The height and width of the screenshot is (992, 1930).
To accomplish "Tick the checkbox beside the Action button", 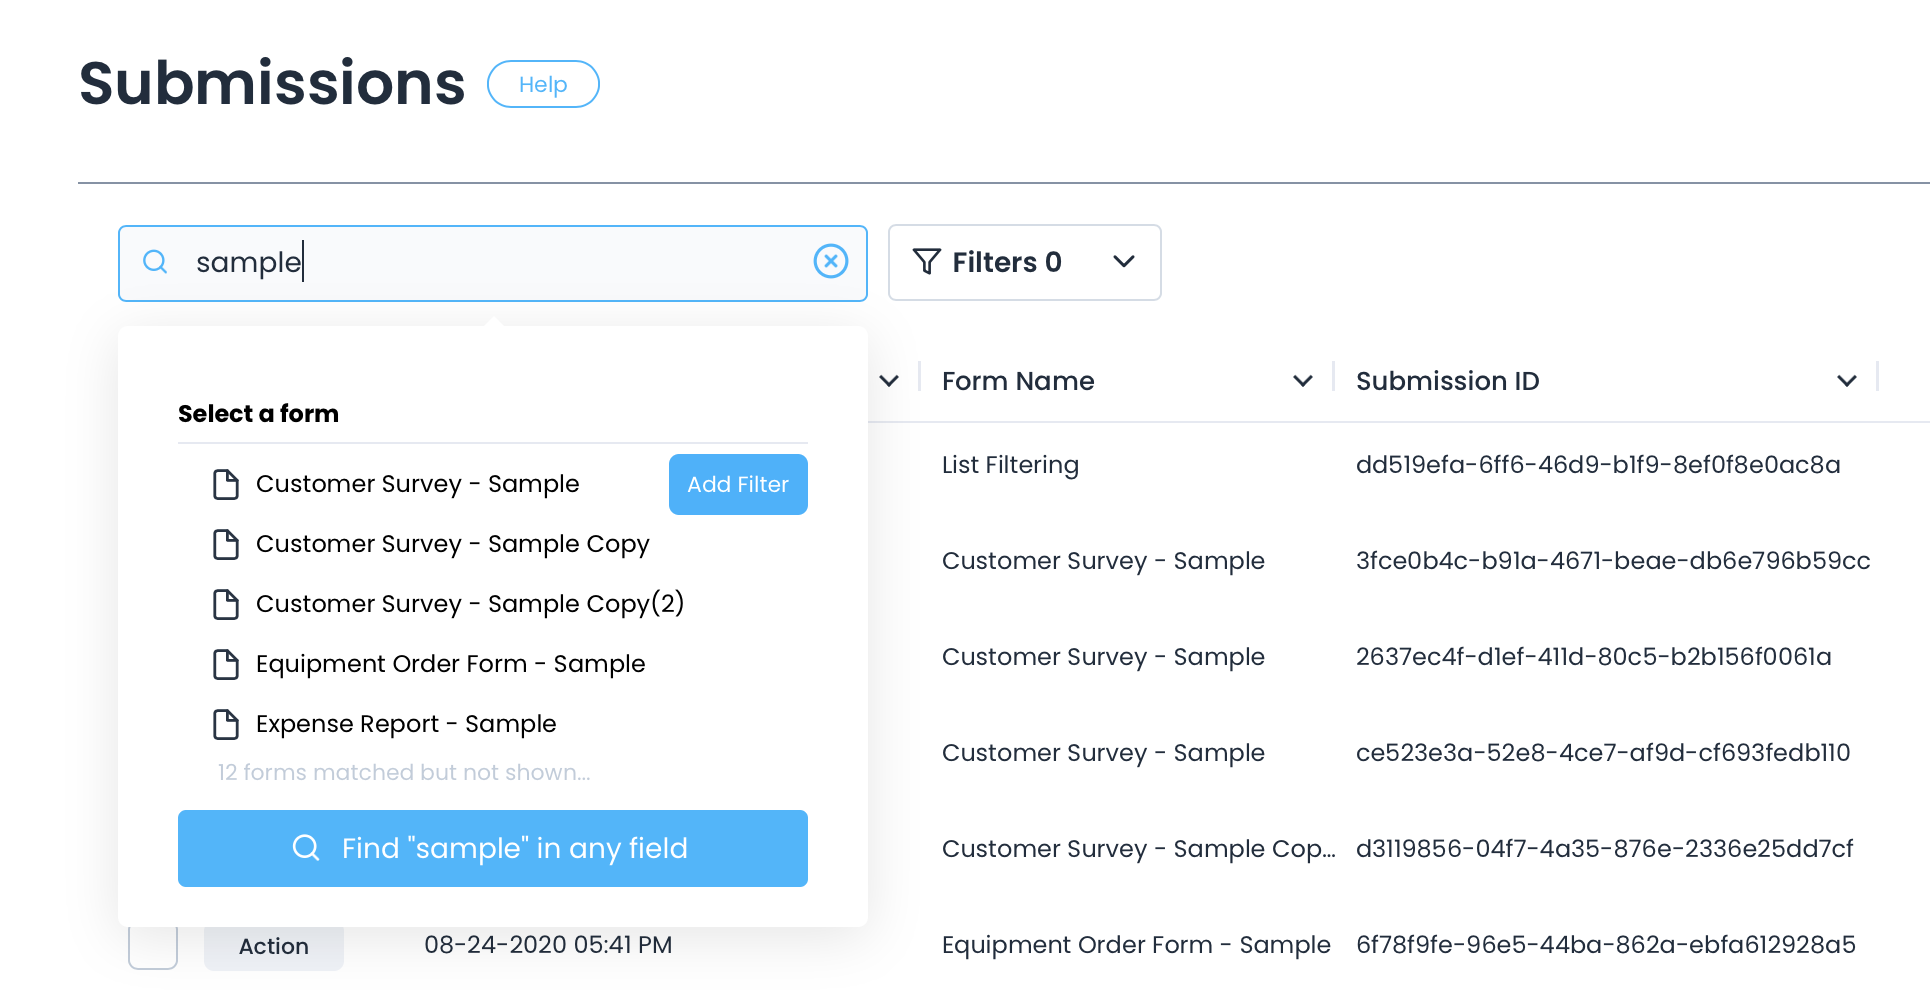I will [x=153, y=946].
